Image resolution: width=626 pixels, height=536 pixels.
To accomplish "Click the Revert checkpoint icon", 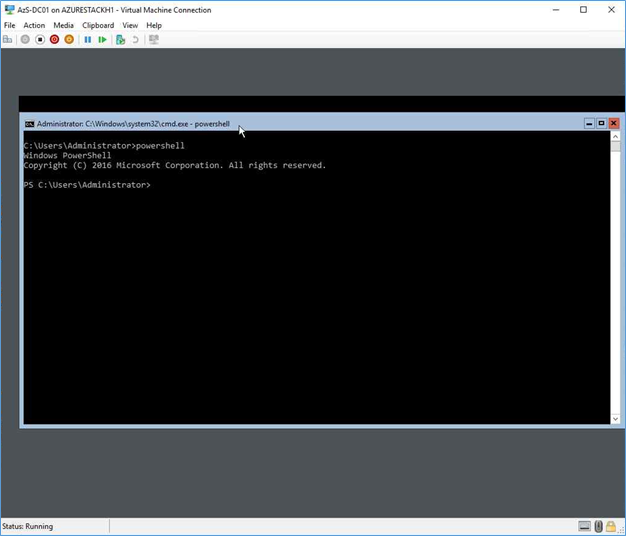I will (x=135, y=40).
